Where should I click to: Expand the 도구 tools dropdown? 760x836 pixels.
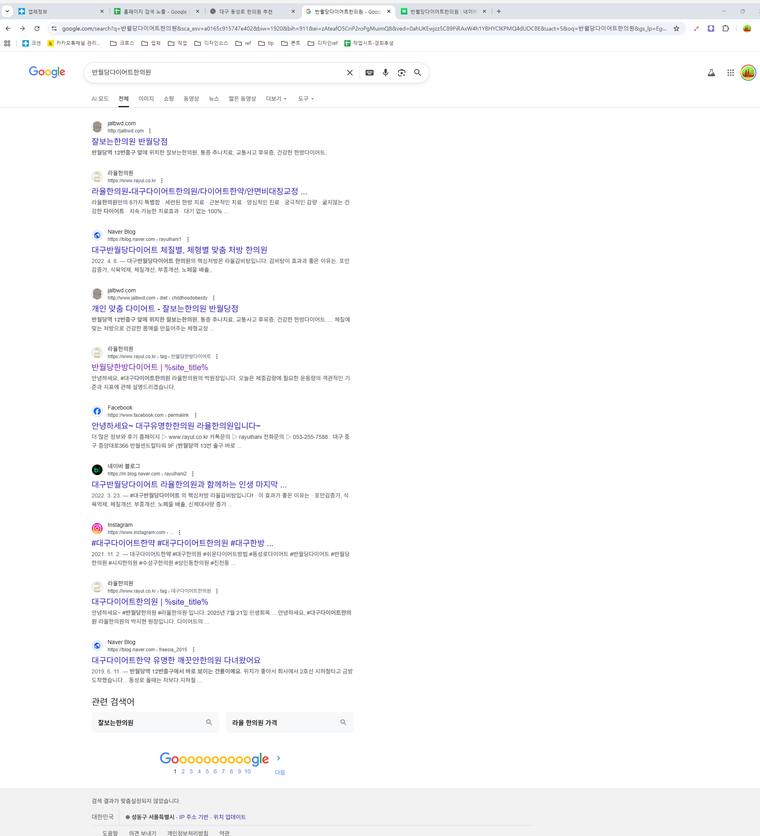point(306,99)
